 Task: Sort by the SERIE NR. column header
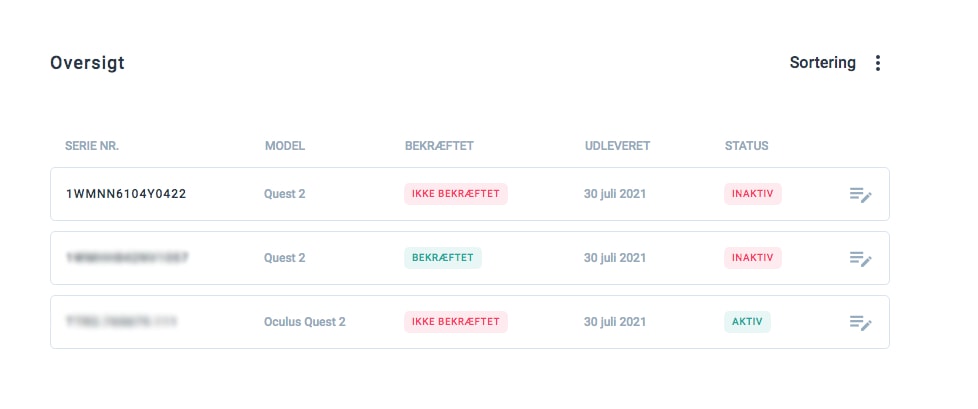92,146
